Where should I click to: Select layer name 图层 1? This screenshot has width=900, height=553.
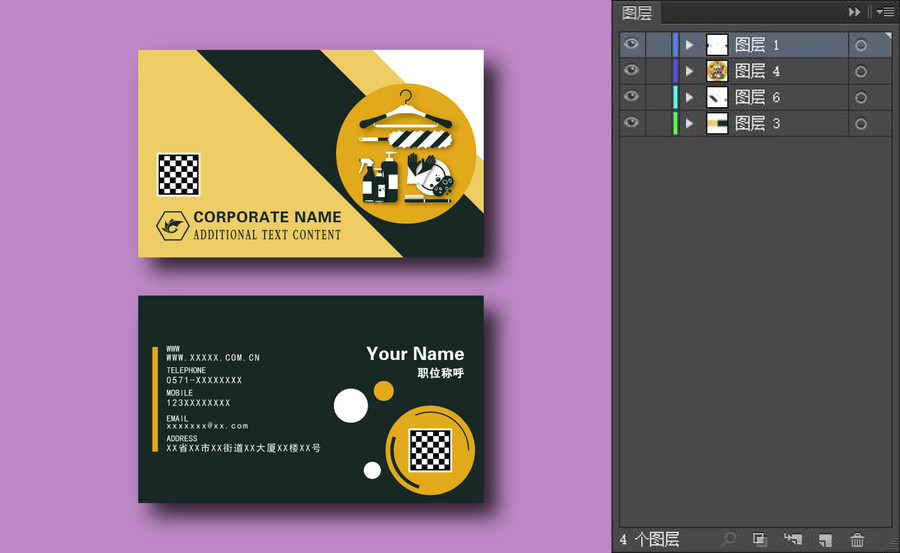pos(757,45)
